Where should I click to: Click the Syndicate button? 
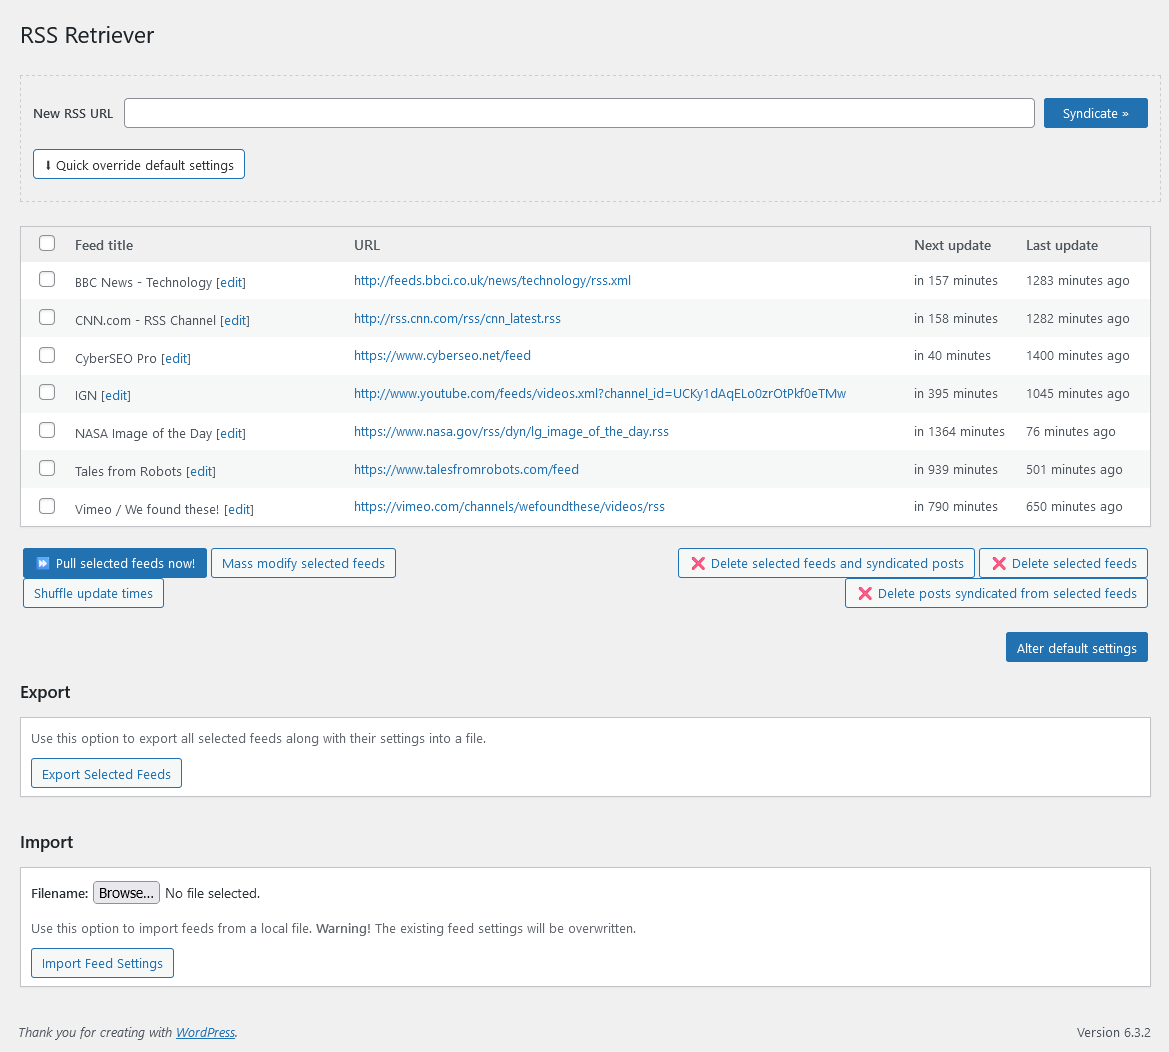point(1095,112)
